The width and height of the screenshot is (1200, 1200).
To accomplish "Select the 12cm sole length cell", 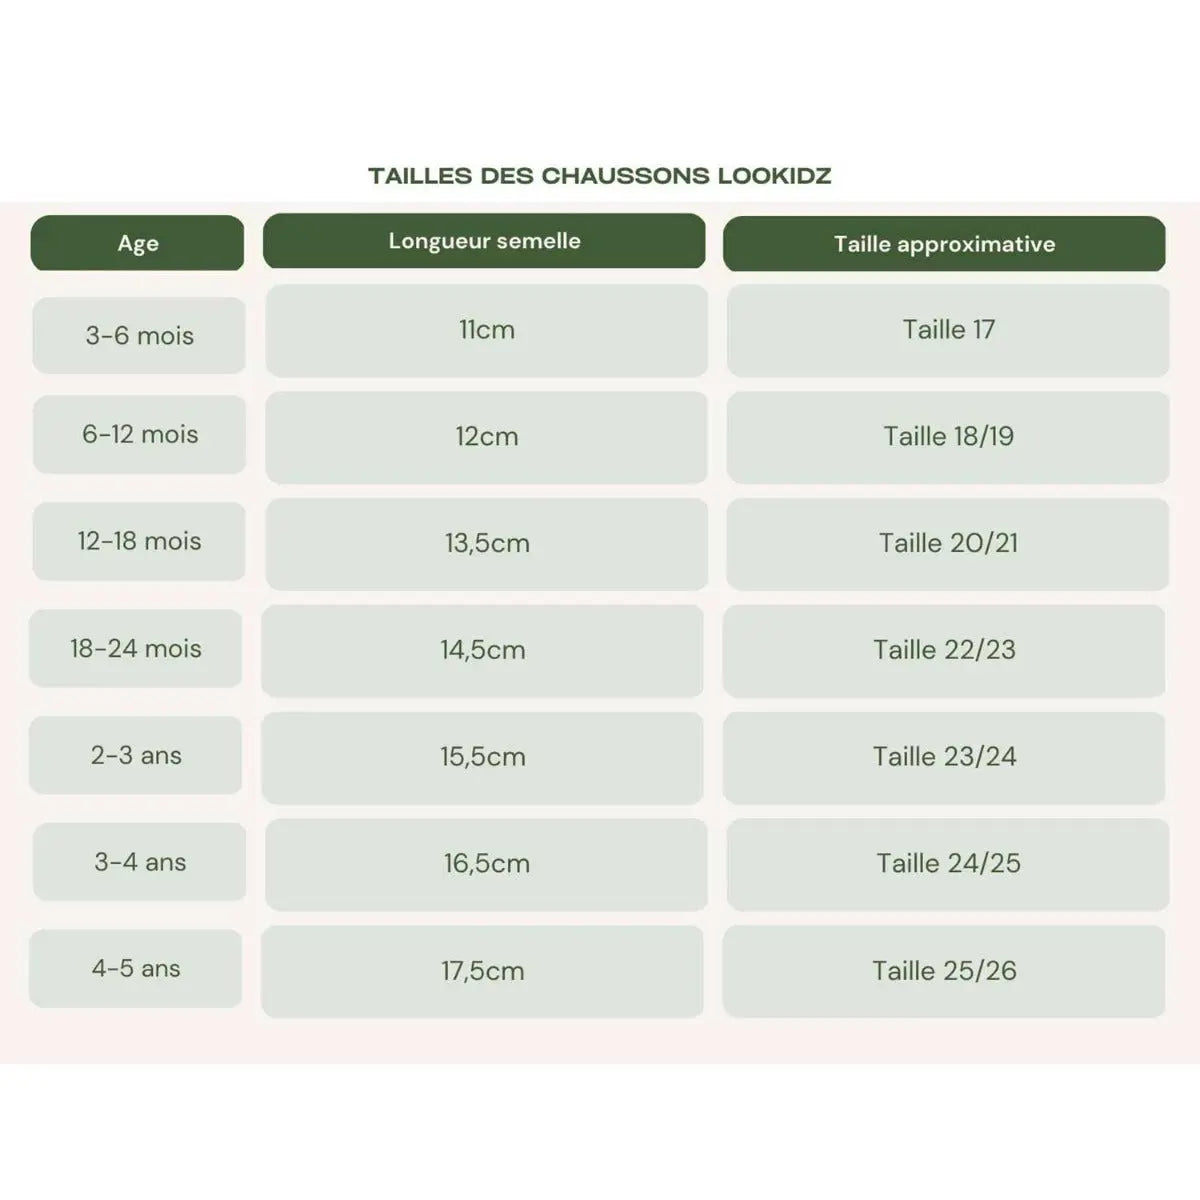I will pyautogui.click(x=487, y=437).
